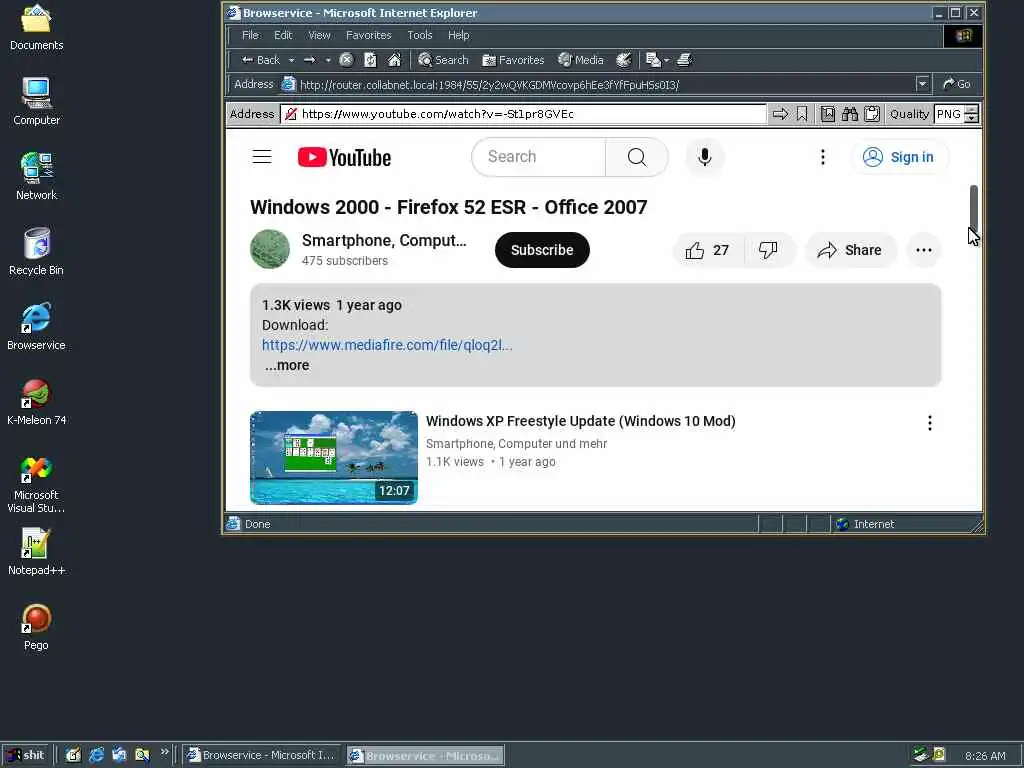1024x768 pixels.
Task: Launch Internet Explorer from the quick launch
Action: point(96,755)
